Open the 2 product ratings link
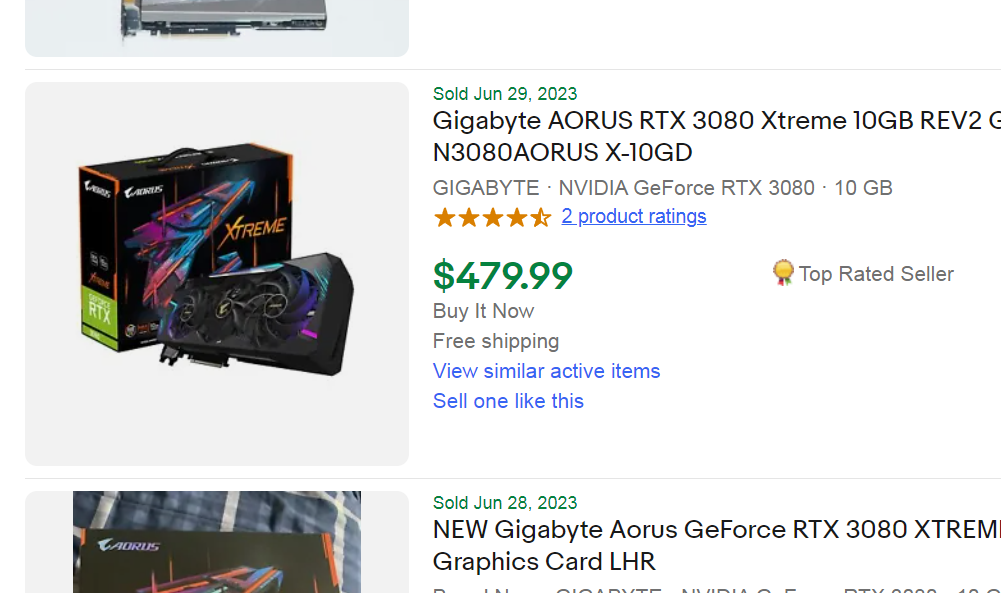The width and height of the screenshot is (1001, 593). pyautogui.click(x=633, y=216)
